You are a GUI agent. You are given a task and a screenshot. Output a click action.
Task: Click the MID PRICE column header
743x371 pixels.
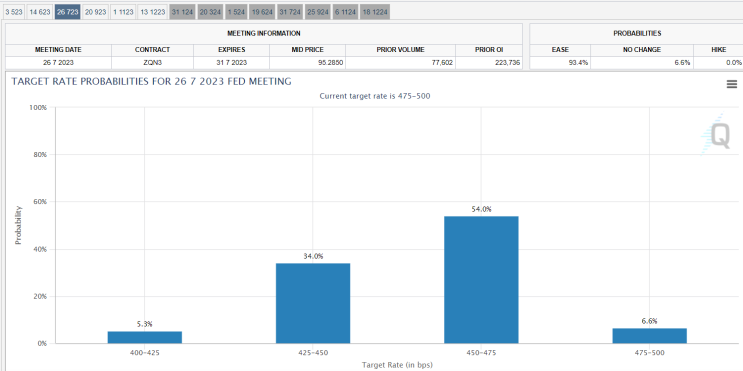point(308,49)
